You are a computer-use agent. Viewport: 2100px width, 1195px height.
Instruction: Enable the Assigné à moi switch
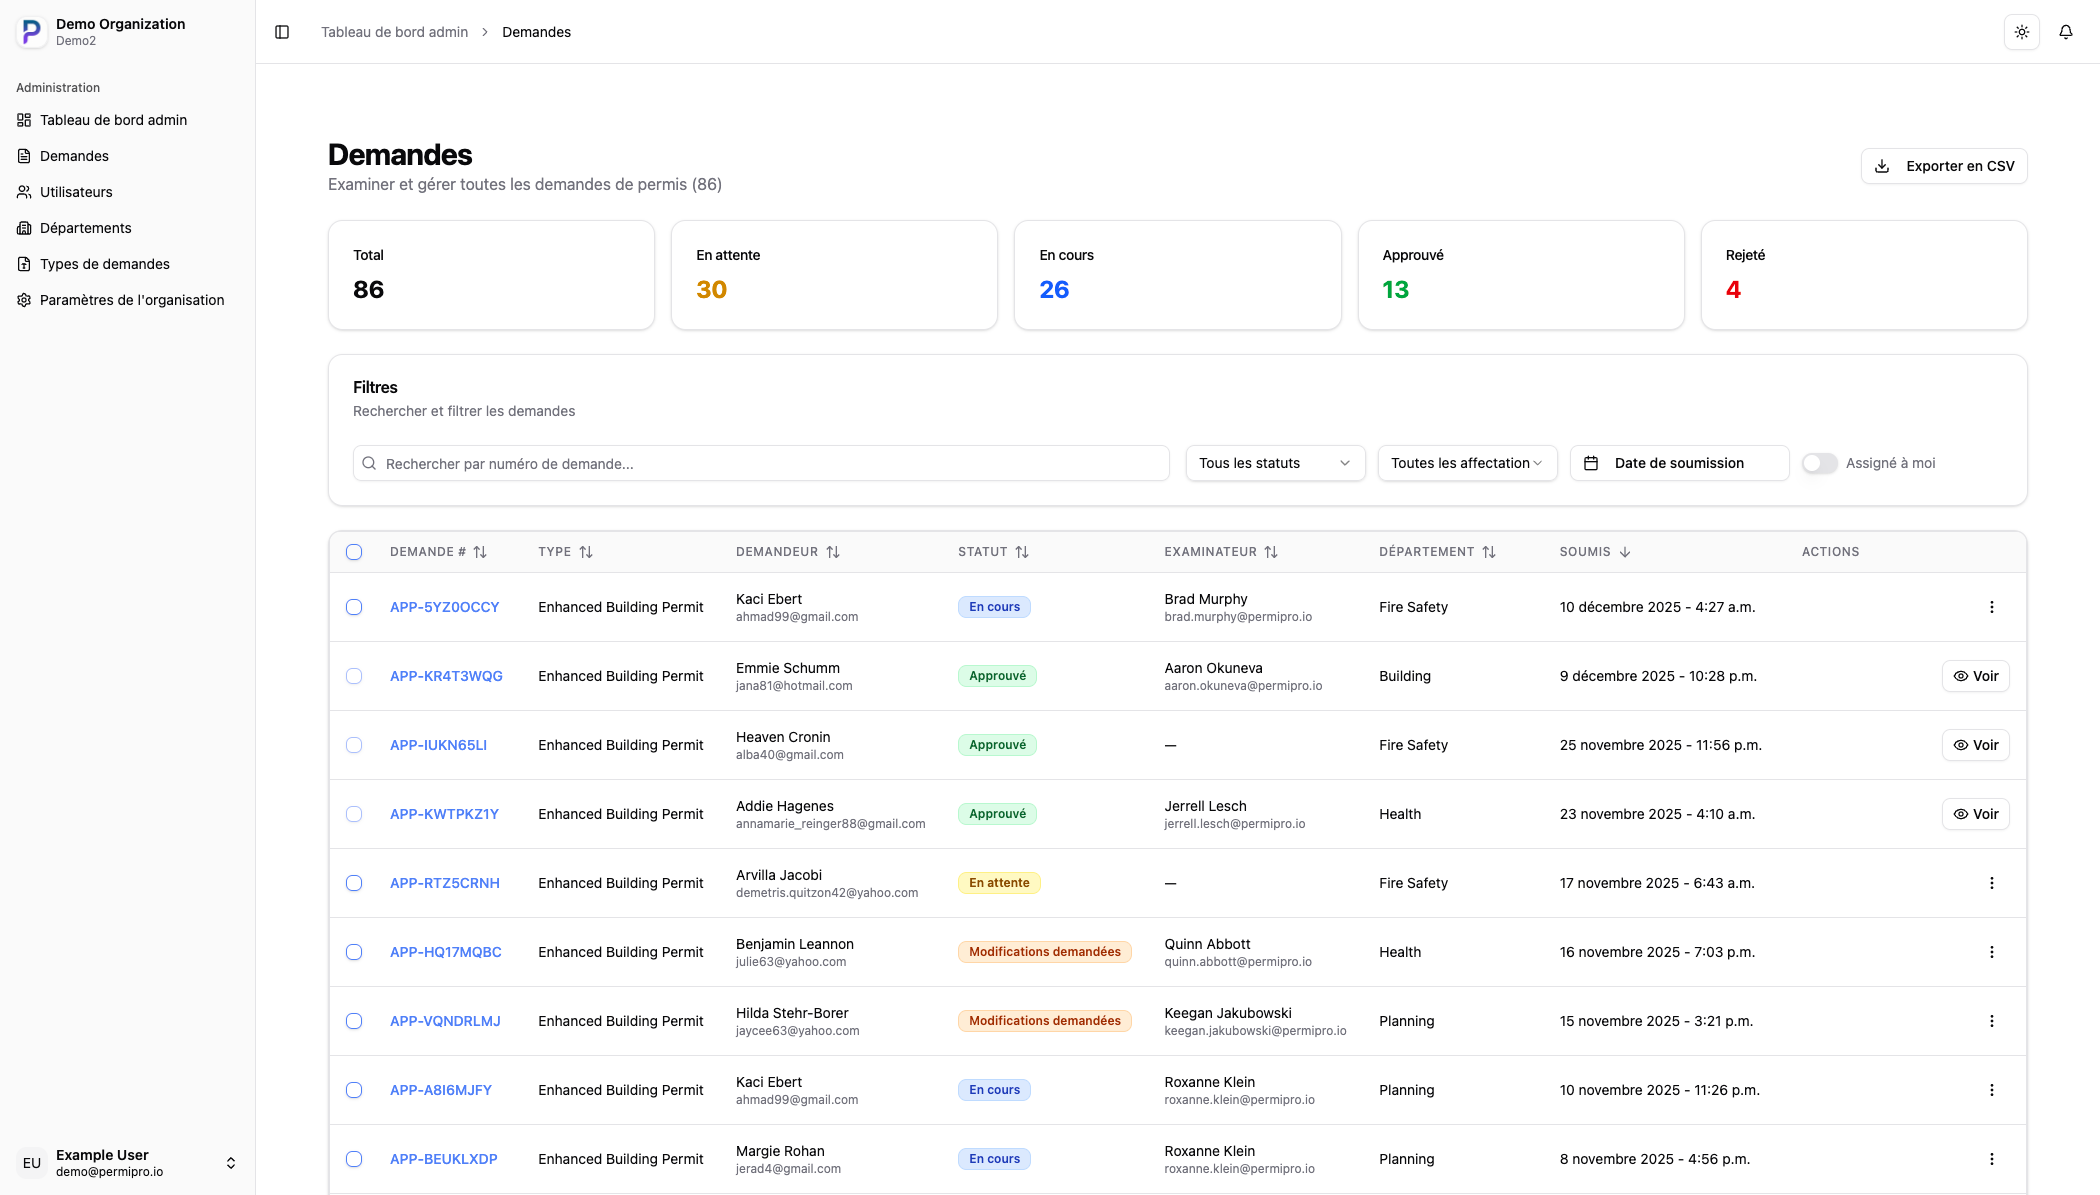1819,463
